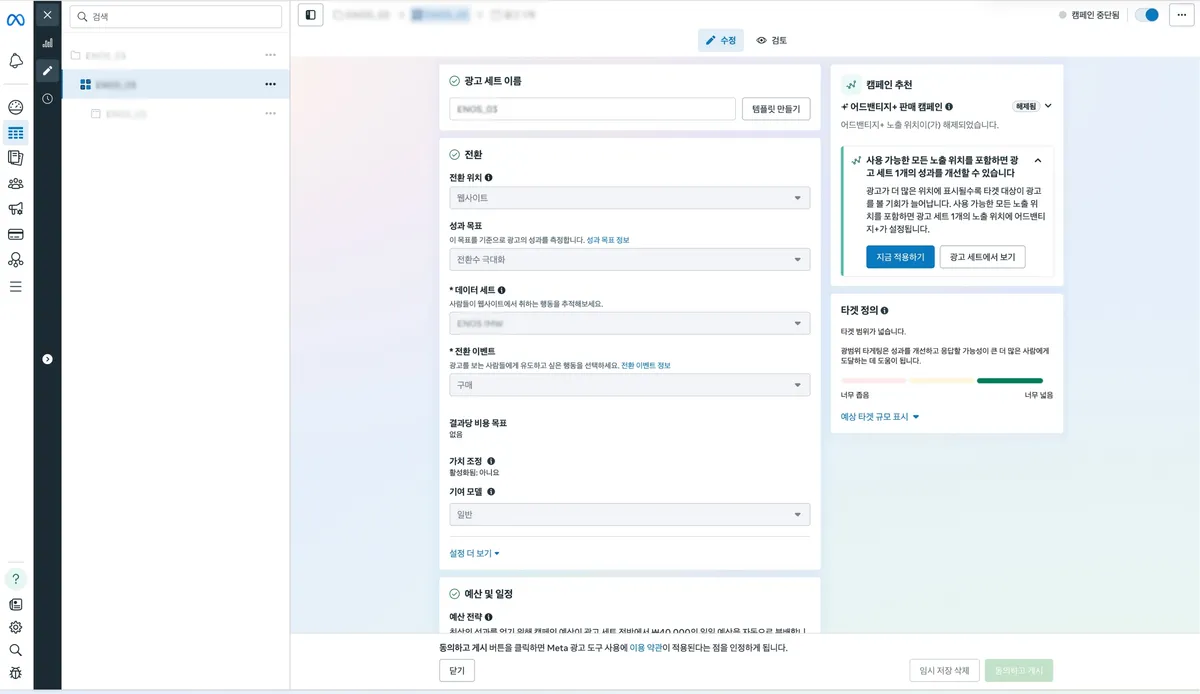The image size is (1200, 694).
Task: Click the audience size meter bar
Action: [x=942, y=381]
